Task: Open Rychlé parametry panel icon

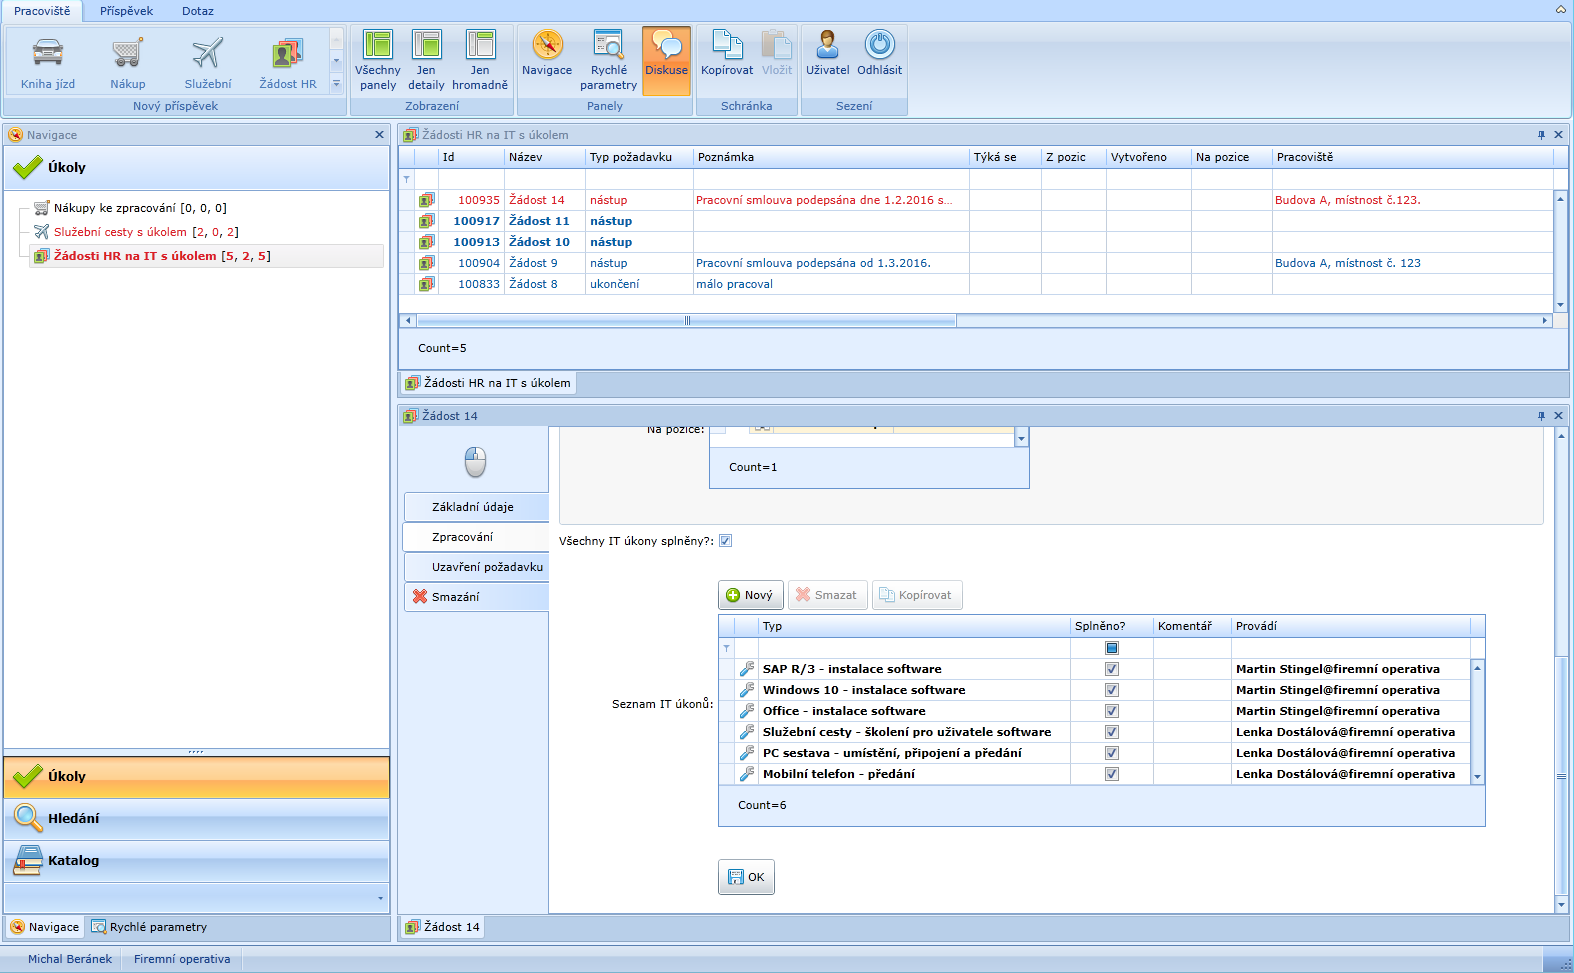Action: [608, 46]
